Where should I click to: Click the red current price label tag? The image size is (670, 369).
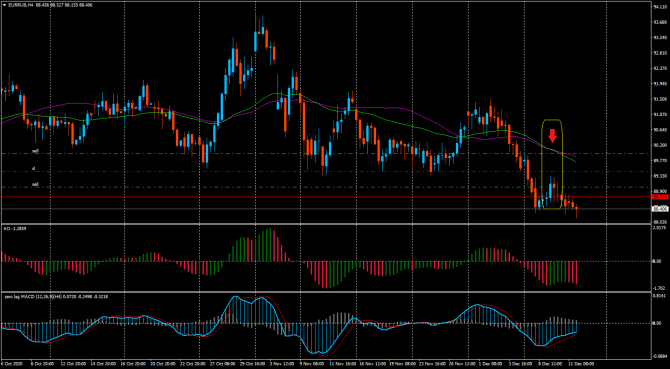point(660,197)
